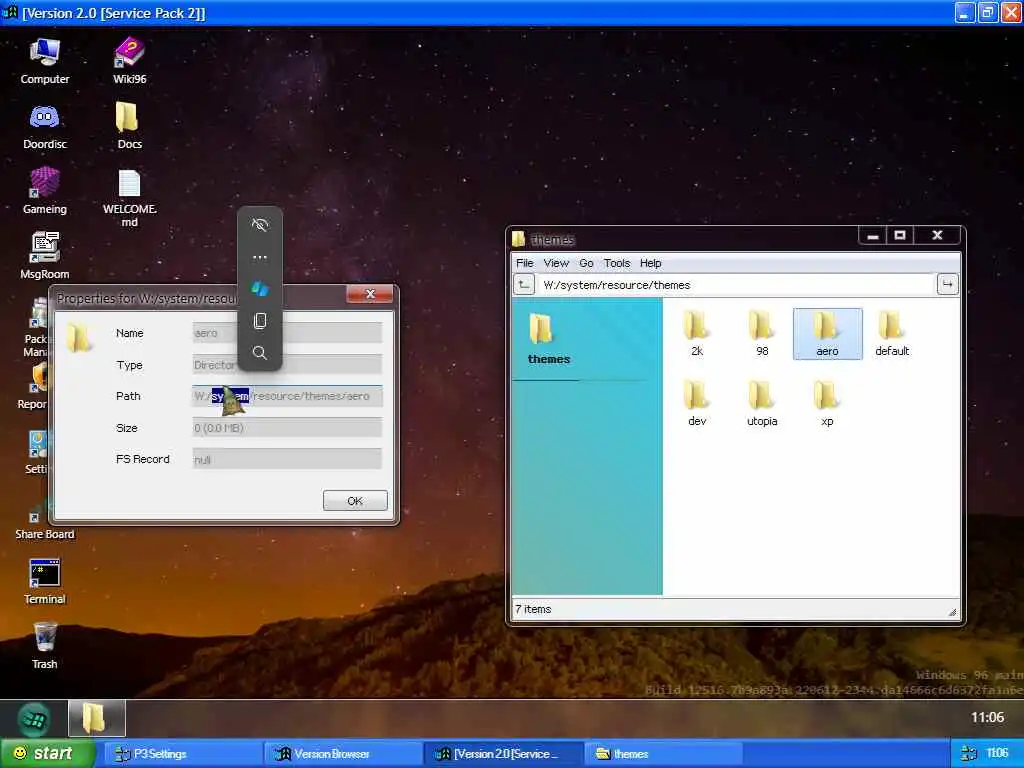Click the green start button
The image size is (1024, 768).
[x=47, y=754]
